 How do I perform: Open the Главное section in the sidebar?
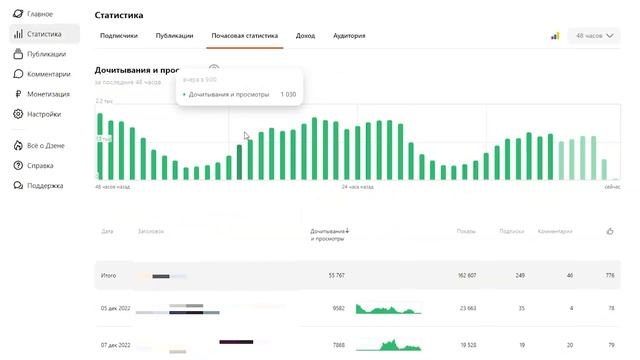(33, 14)
